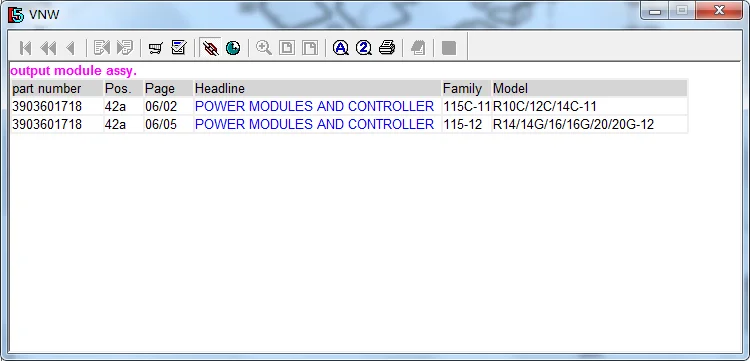Viewport: 750px width, 361px height.
Task: Click model R10C/12C/14C-11
Action: [545, 106]
